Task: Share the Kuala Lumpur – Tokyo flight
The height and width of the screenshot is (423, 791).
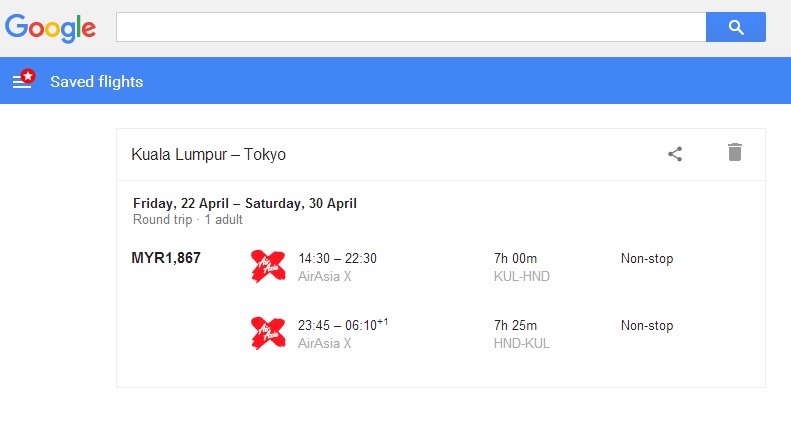Action: click(675, 154)
